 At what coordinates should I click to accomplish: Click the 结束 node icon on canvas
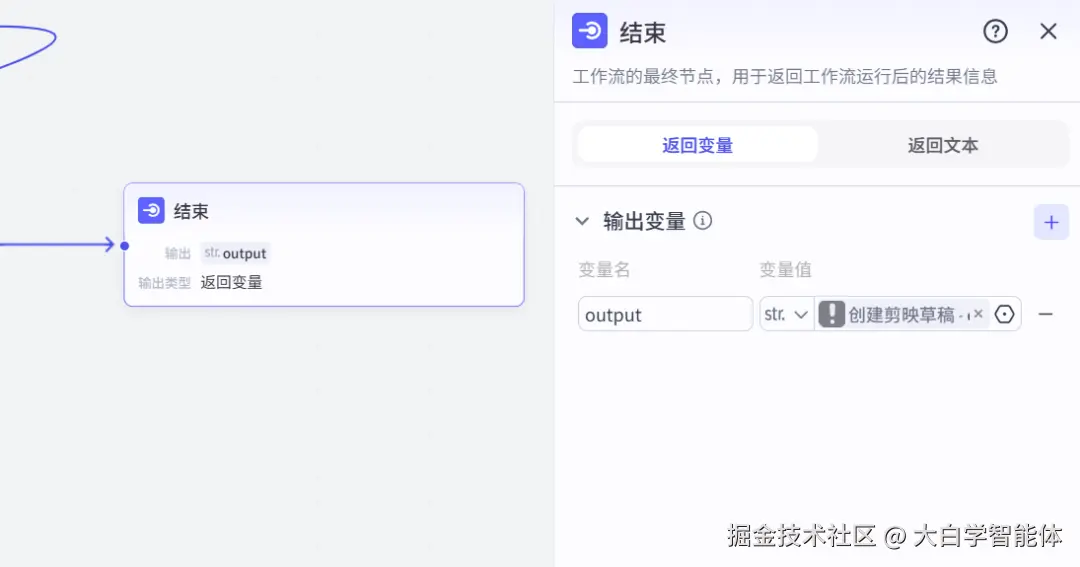pyautogui.click(x=151, y=210)
